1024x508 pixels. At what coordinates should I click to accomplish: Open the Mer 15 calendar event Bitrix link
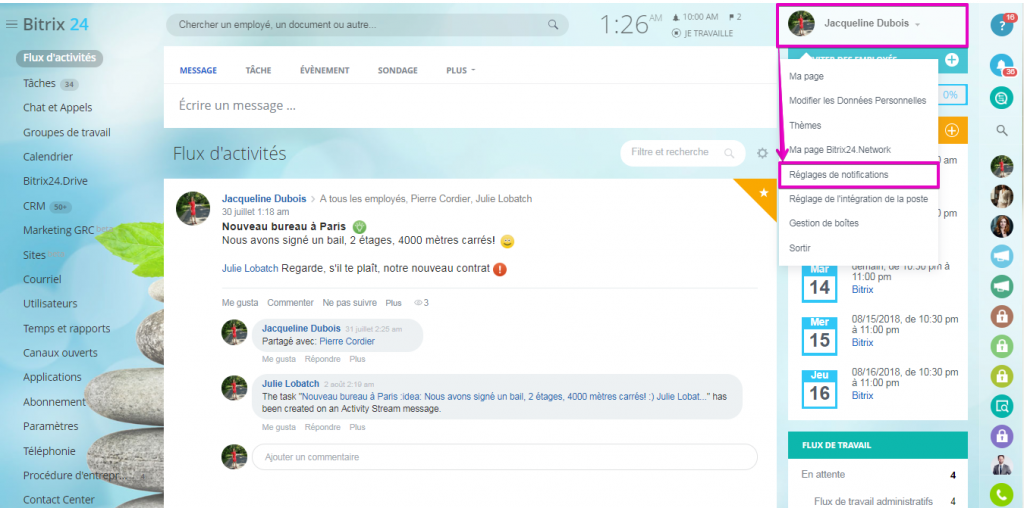coord(862,342)
